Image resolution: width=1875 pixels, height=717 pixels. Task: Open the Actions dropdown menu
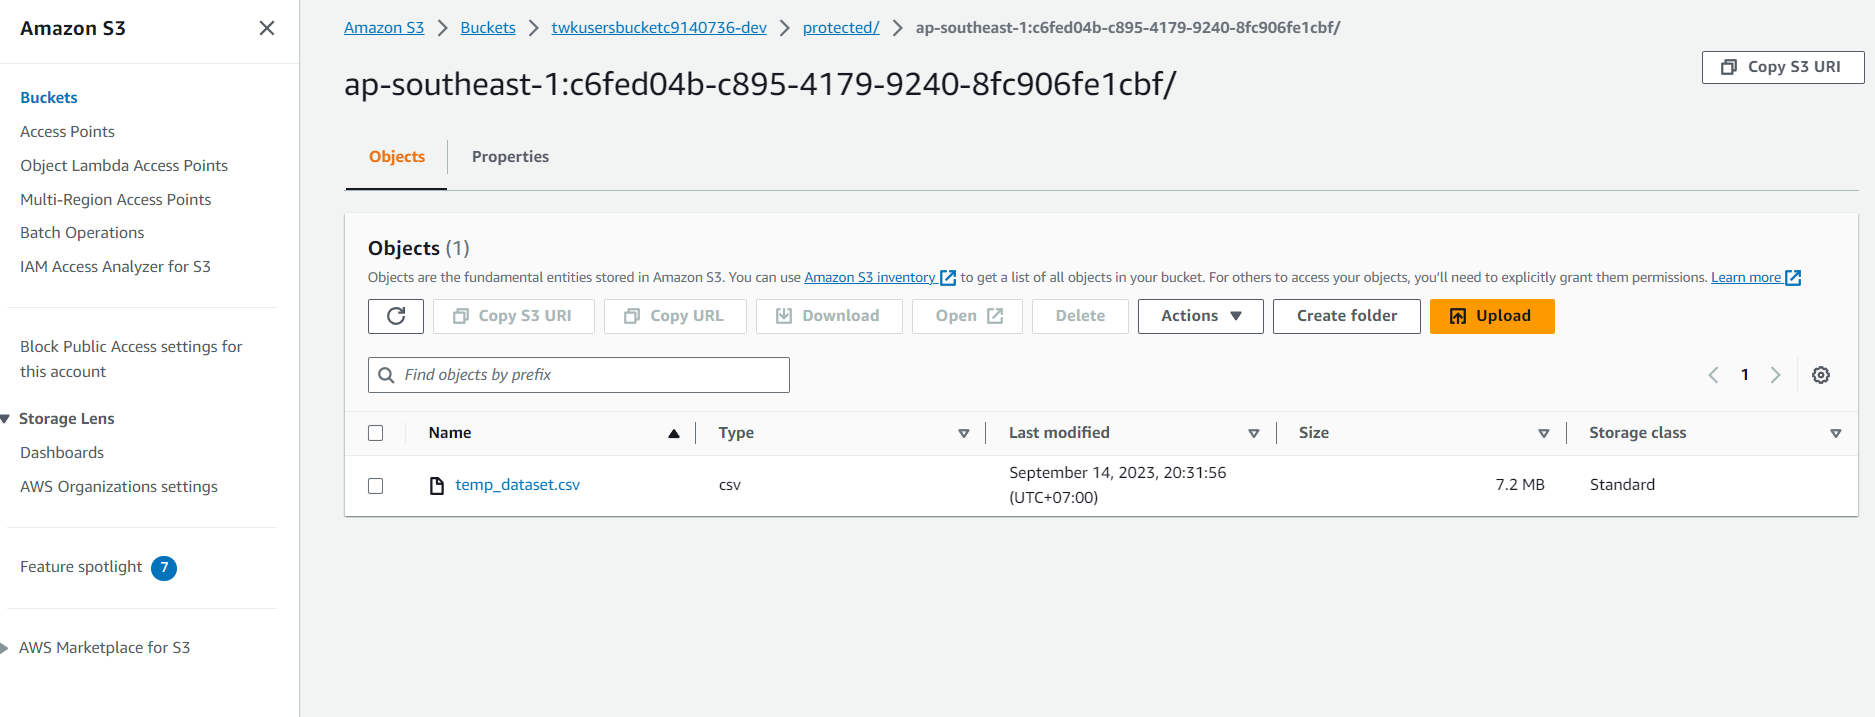[1200, 316]
